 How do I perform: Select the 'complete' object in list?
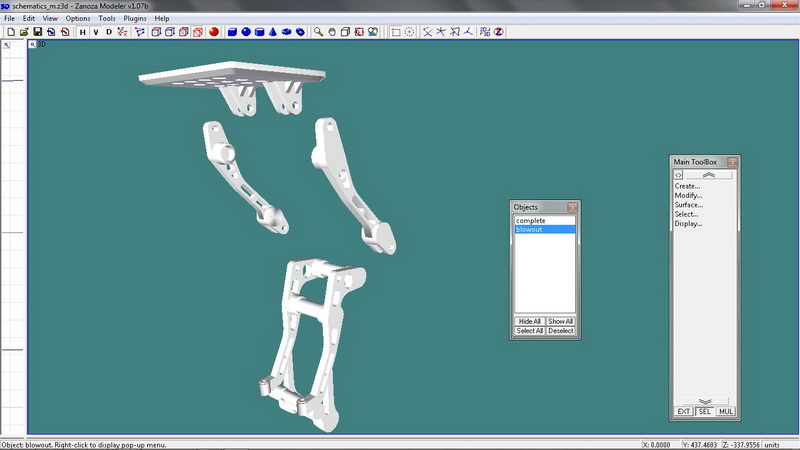pyautogui.click(x=531, y=220)
